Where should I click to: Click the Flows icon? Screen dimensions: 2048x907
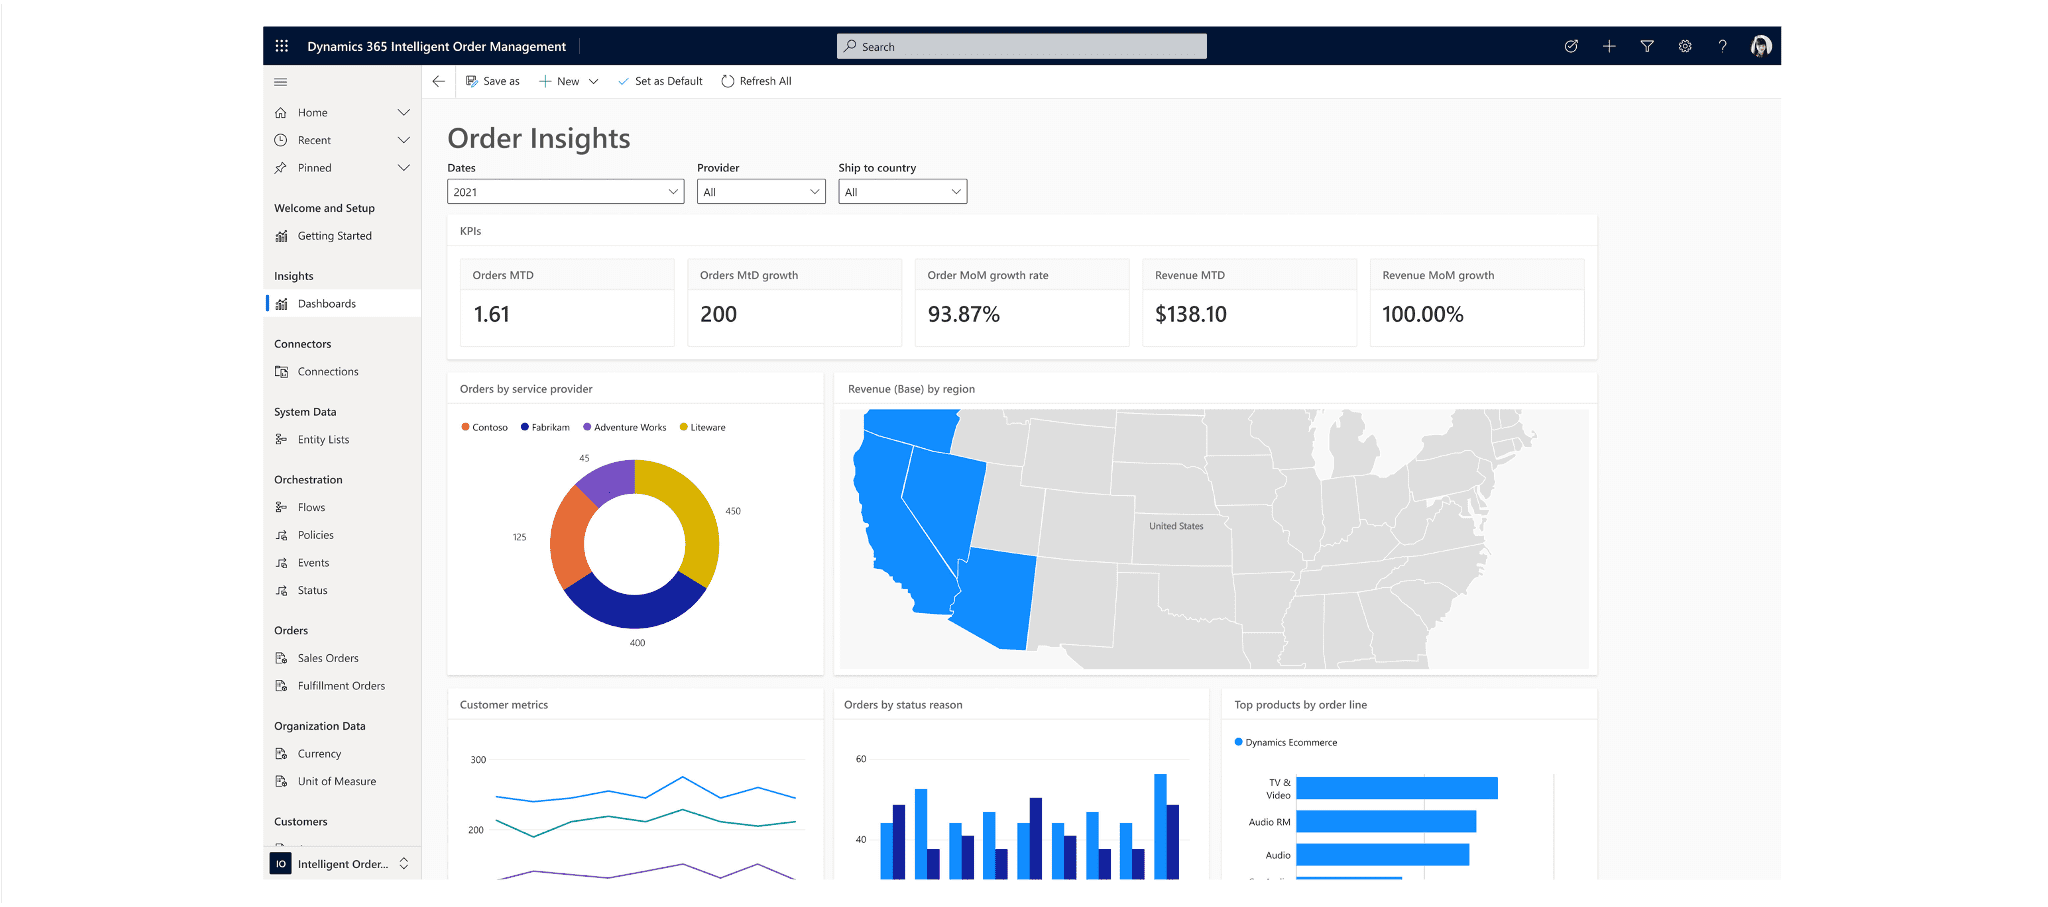[281, 507]
